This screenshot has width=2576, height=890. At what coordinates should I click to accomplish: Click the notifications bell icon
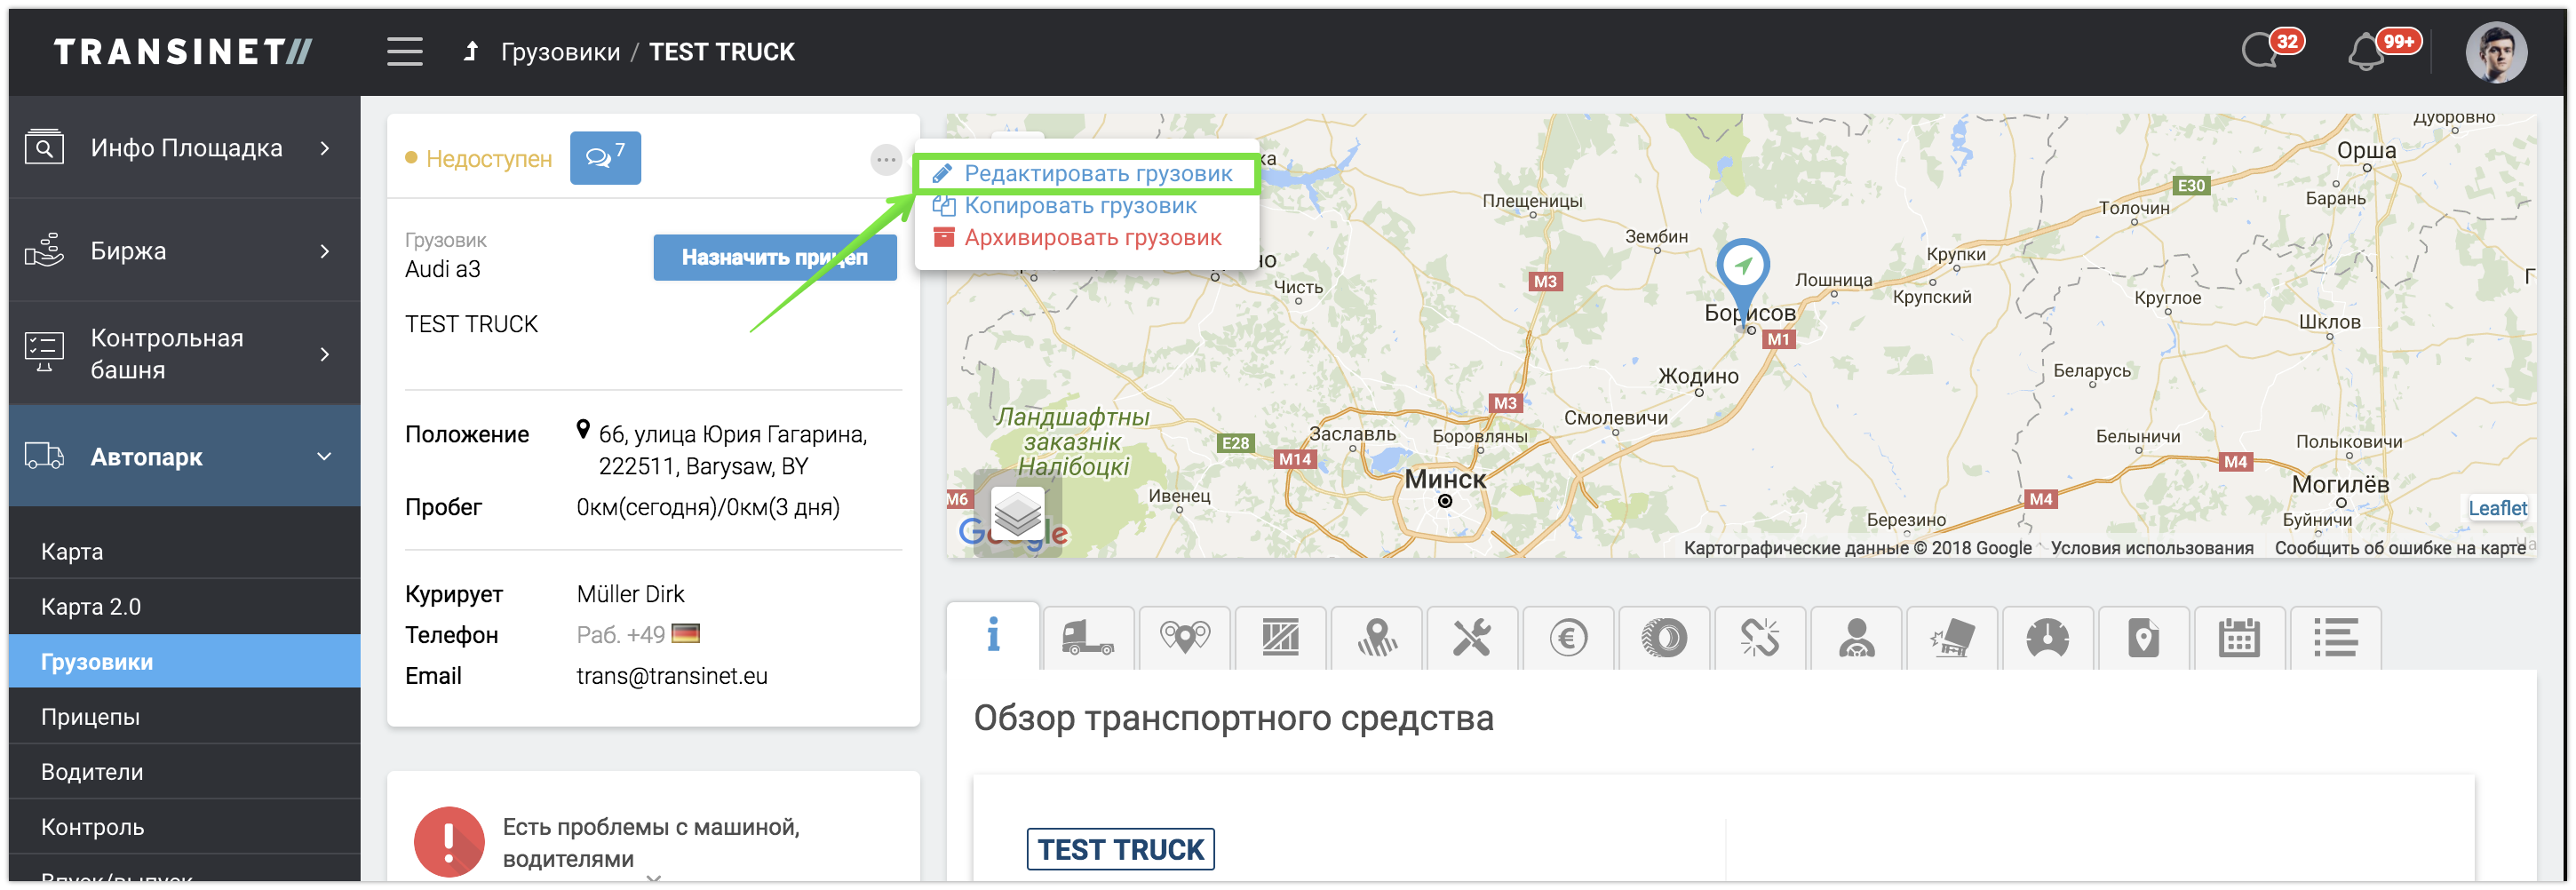click(2365, 52)
